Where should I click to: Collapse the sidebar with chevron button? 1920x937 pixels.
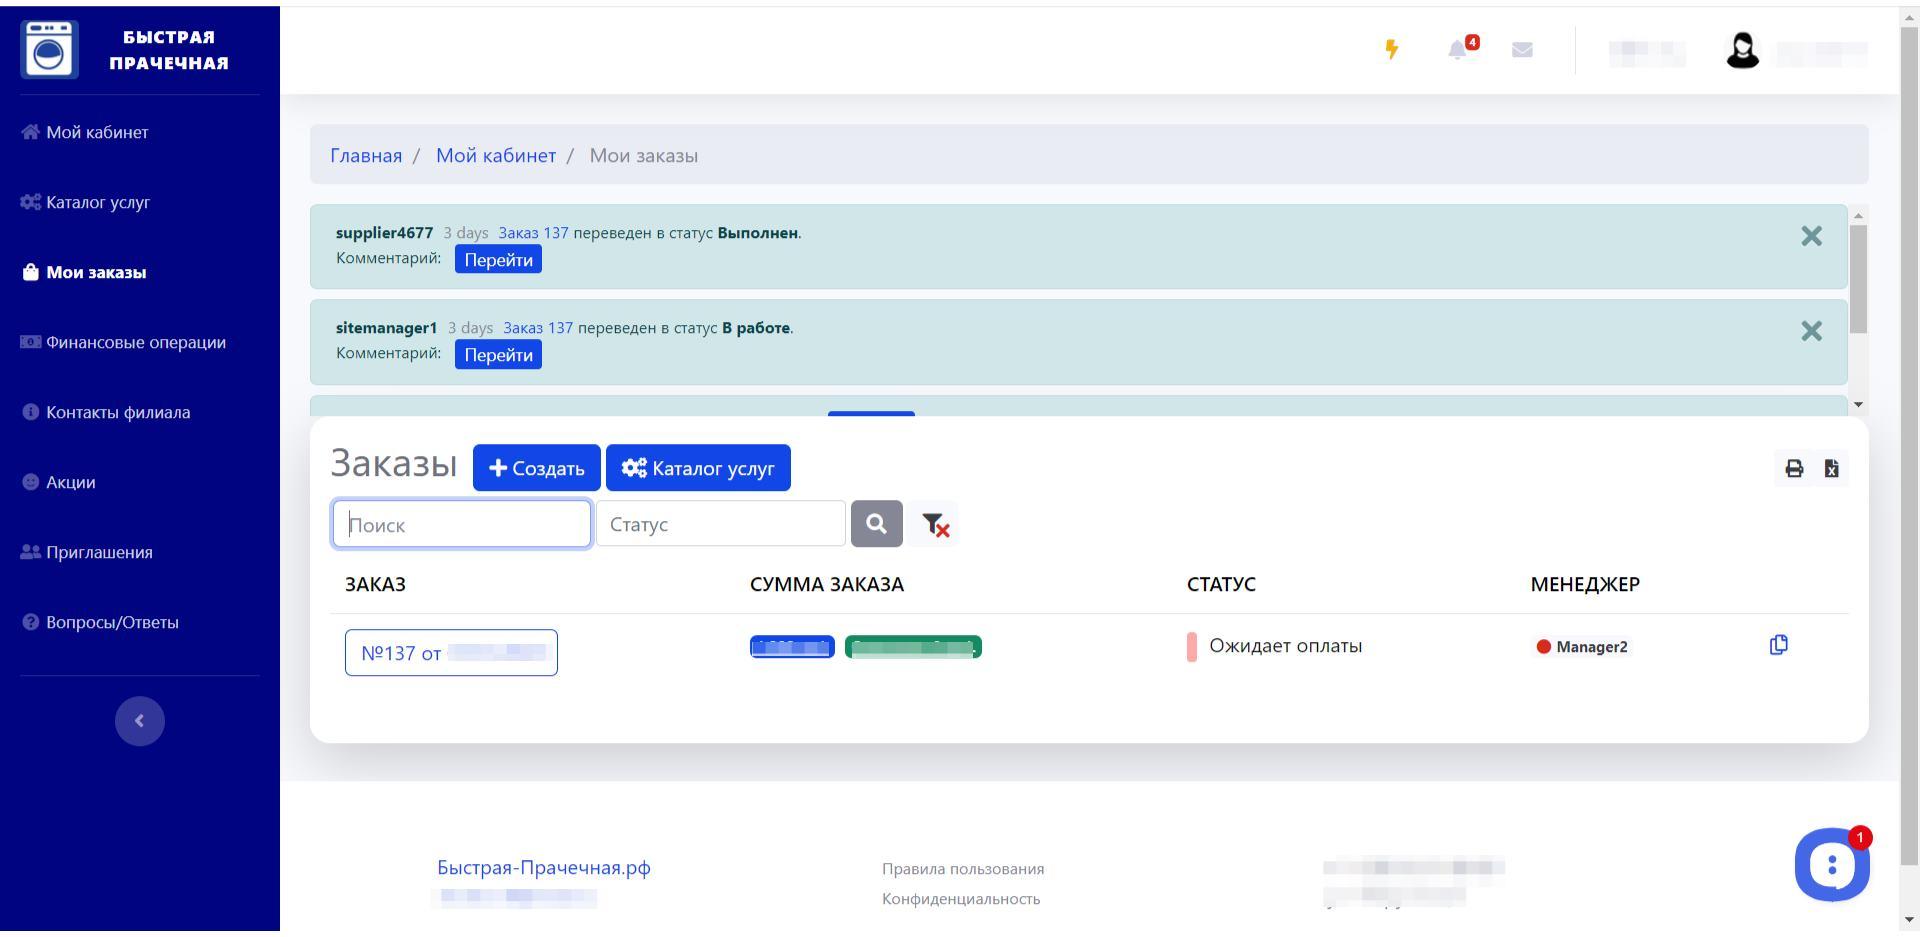140,721
